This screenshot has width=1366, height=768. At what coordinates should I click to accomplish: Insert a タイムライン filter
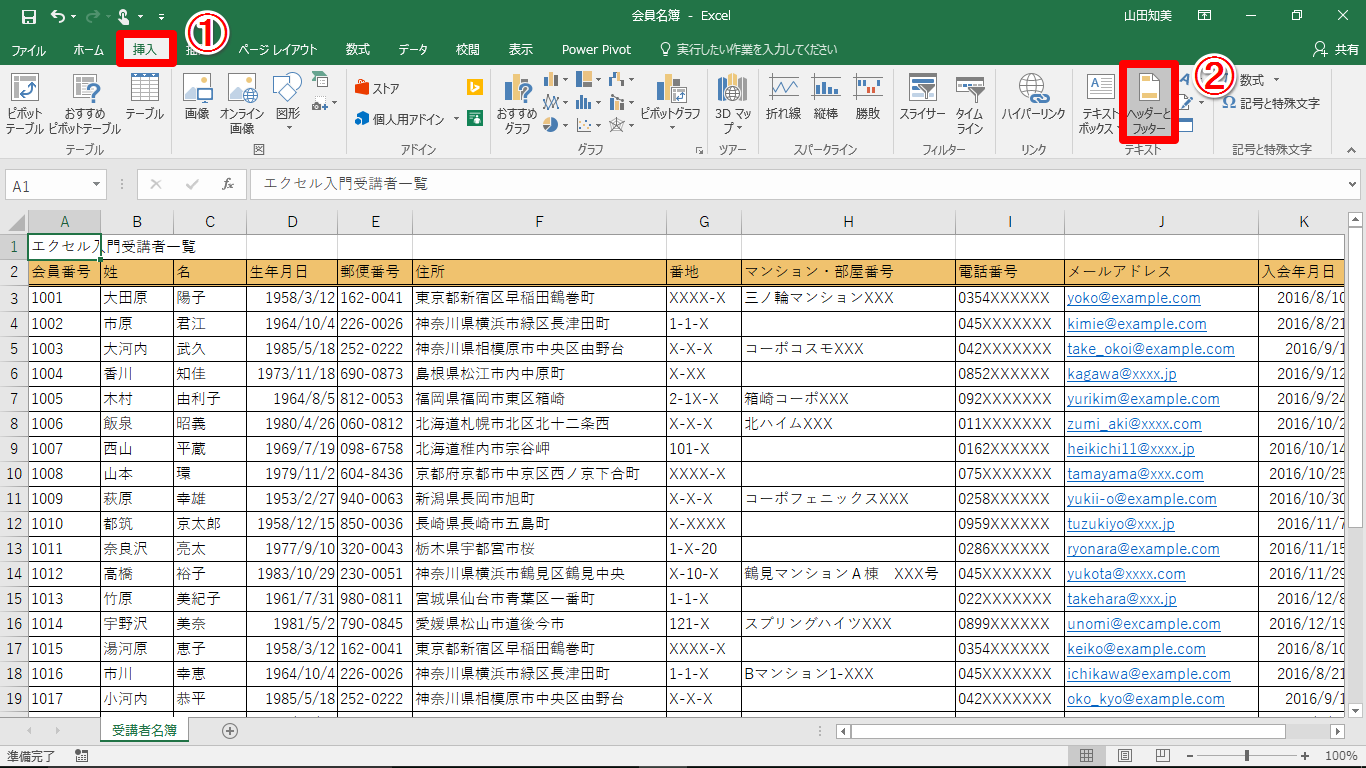pos(970,104)
